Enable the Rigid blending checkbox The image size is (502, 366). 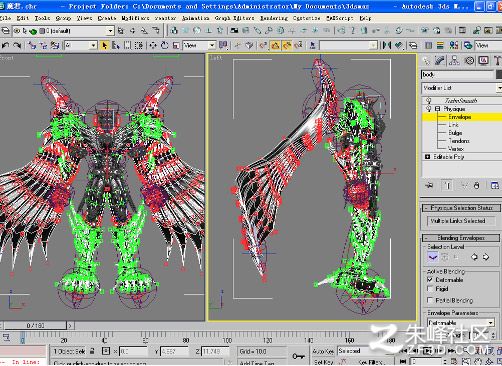[x=430, y=289]
